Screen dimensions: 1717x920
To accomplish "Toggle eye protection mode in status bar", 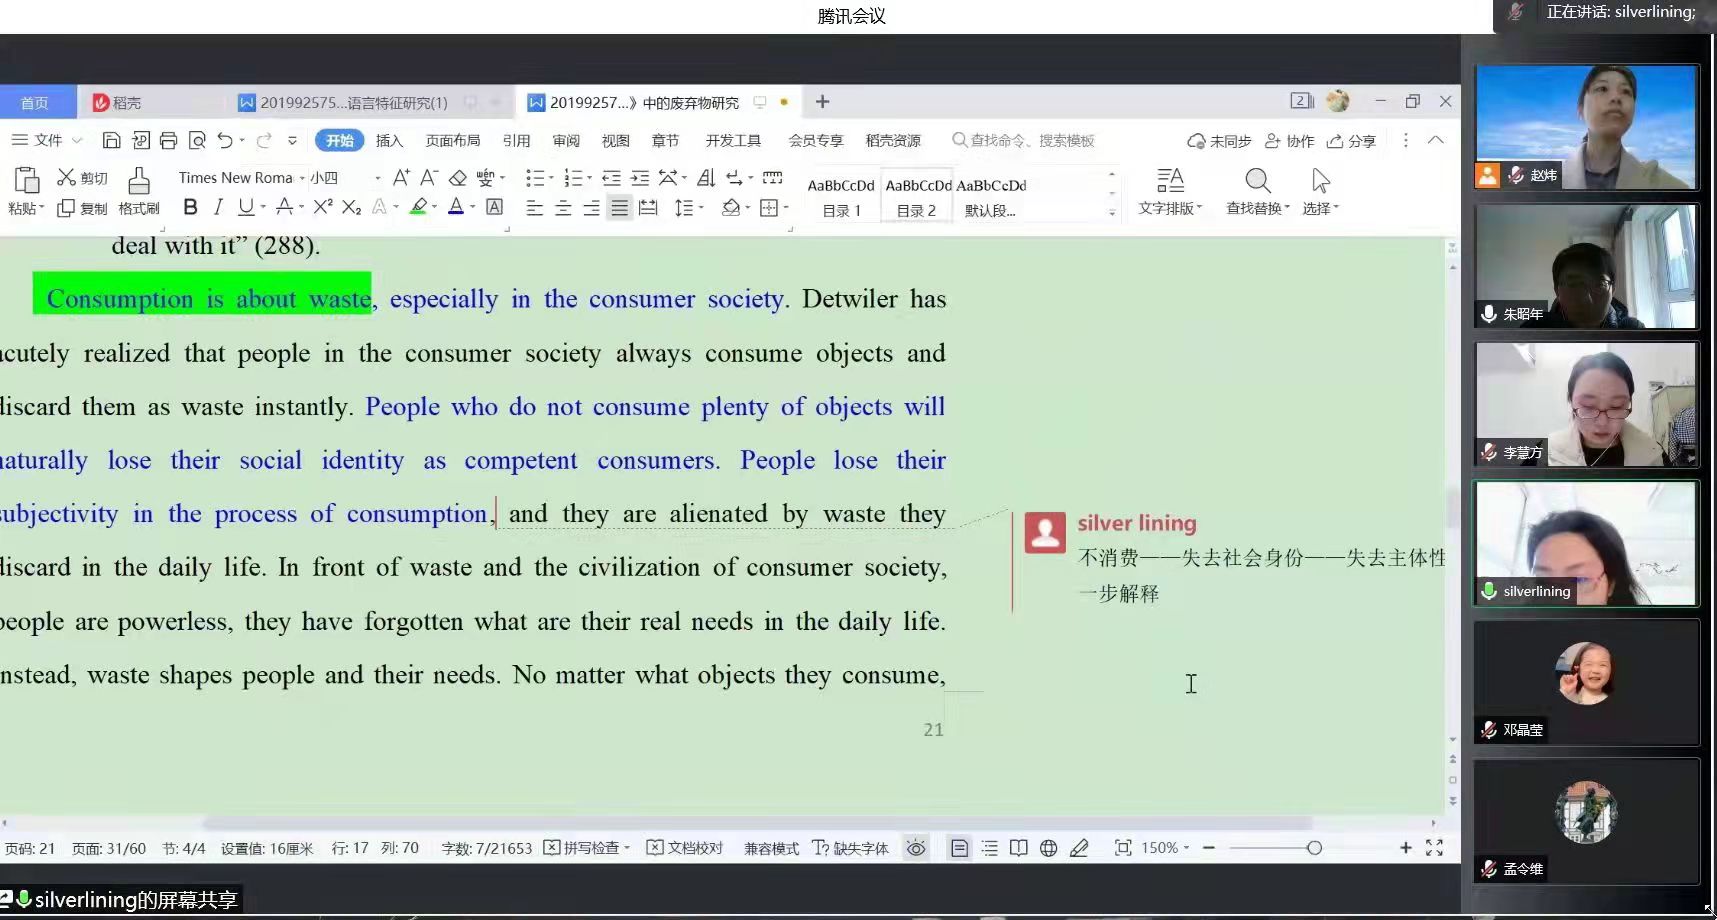I will coord(915,848).
